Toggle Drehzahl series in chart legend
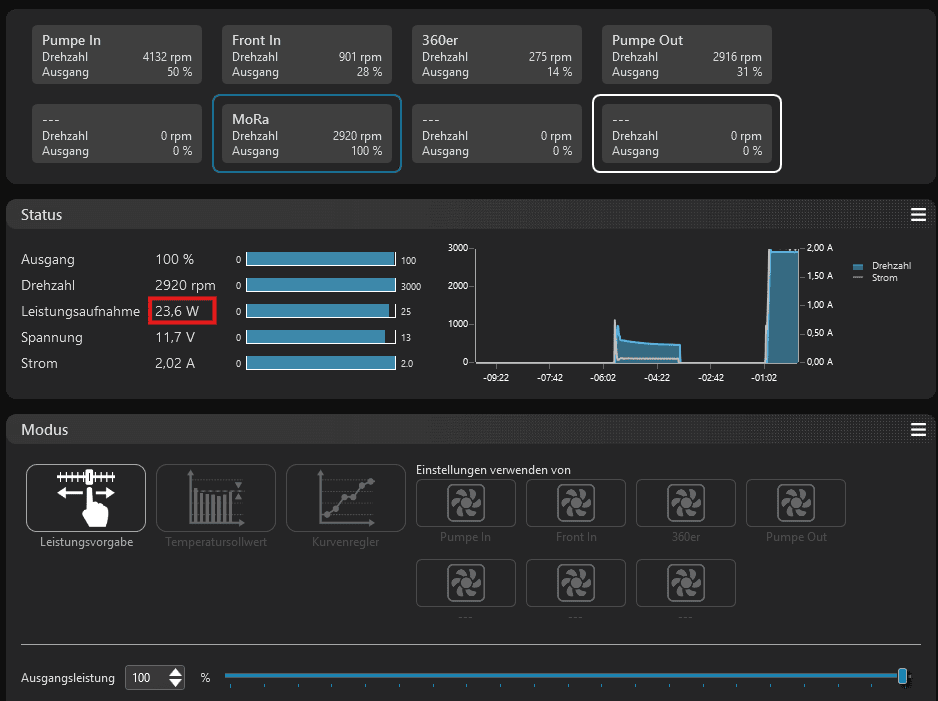938x701 pixels. coord(882,266)
